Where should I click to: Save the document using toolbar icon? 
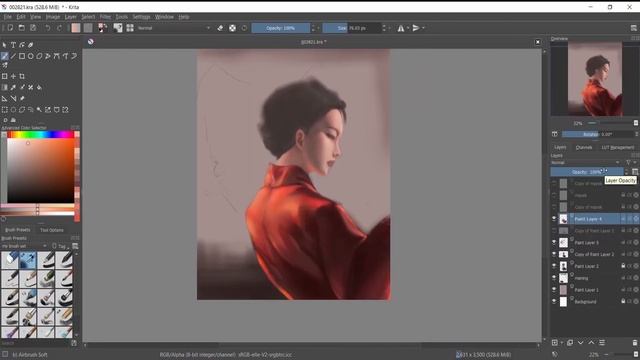pos(33,28)
